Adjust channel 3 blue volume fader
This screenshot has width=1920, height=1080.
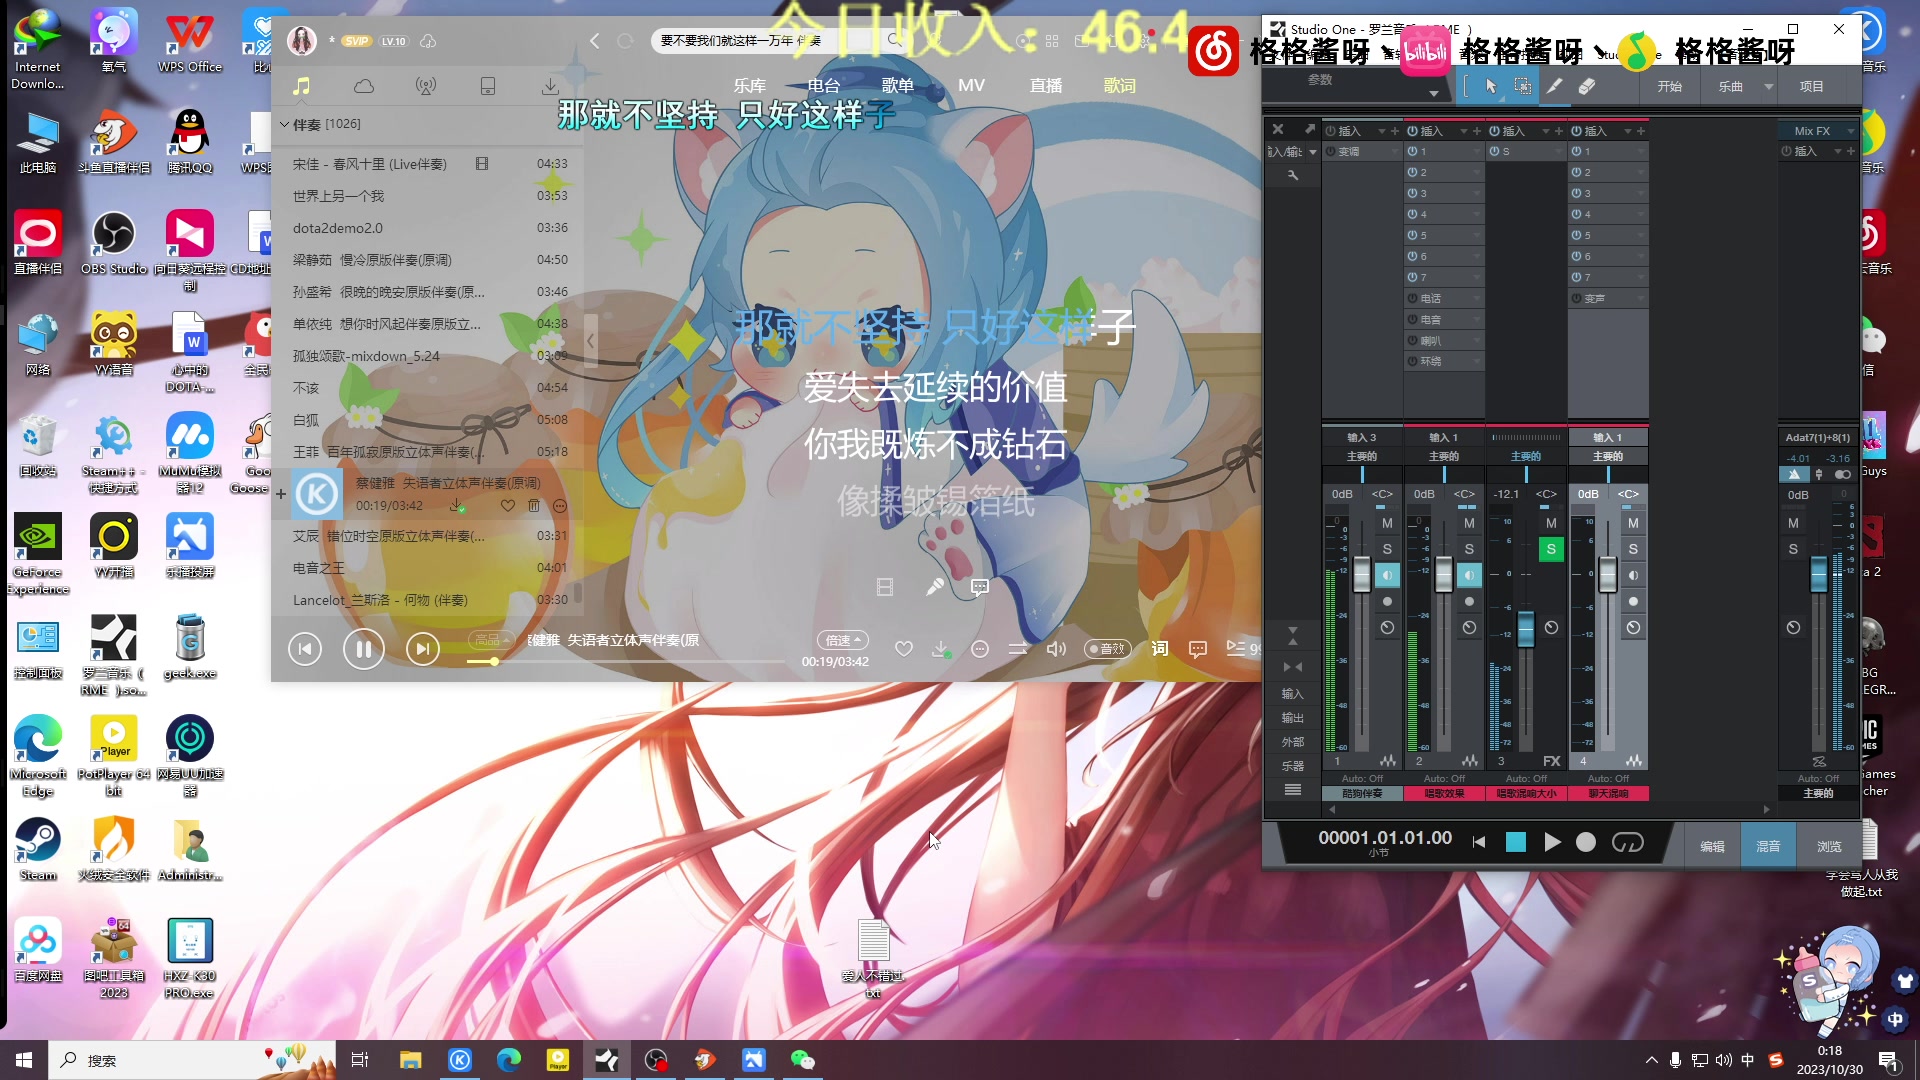[1526, 630]
